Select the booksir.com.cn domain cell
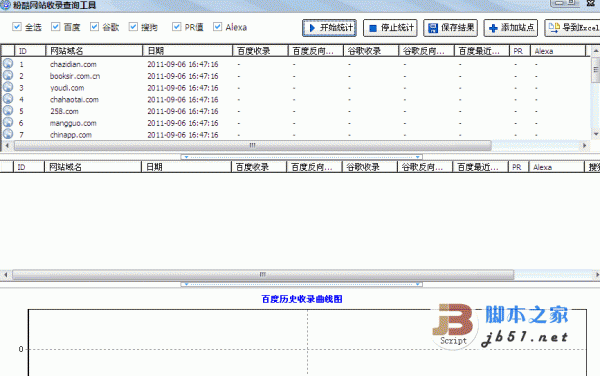 (x=75, y=76)
